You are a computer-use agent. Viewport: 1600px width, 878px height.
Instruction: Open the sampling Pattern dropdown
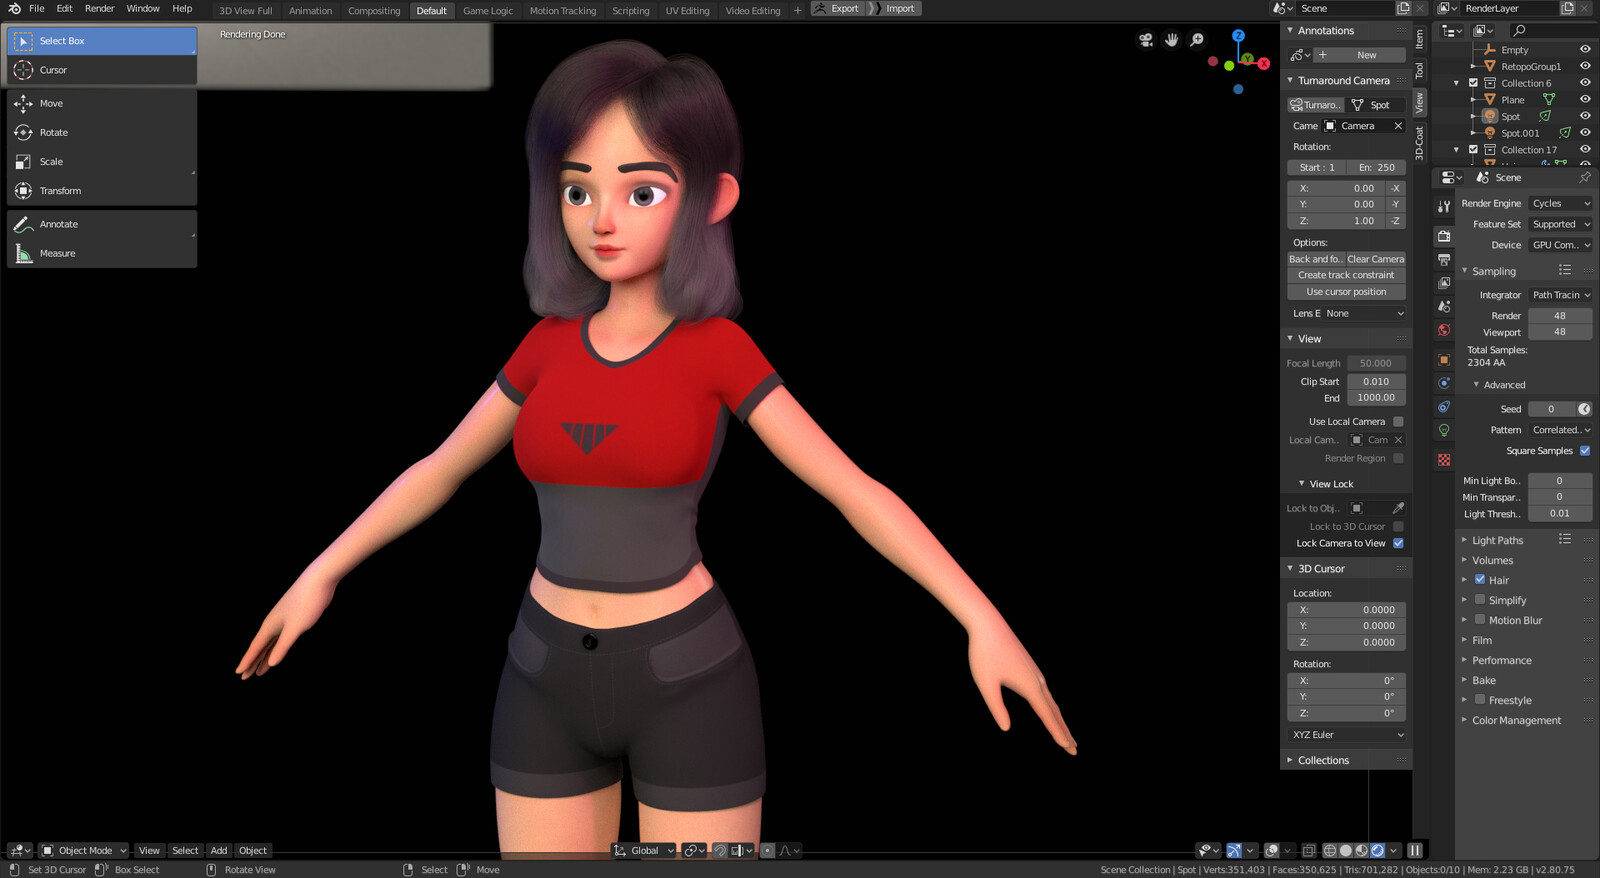1560,430
